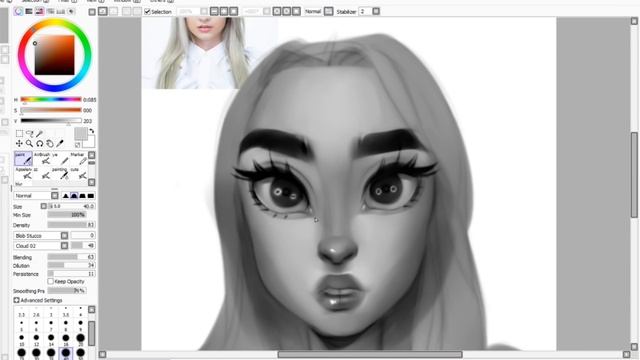The image size is (640, 360).
Task: Click the V value slider bar
Action: click(x=51, y=120)
